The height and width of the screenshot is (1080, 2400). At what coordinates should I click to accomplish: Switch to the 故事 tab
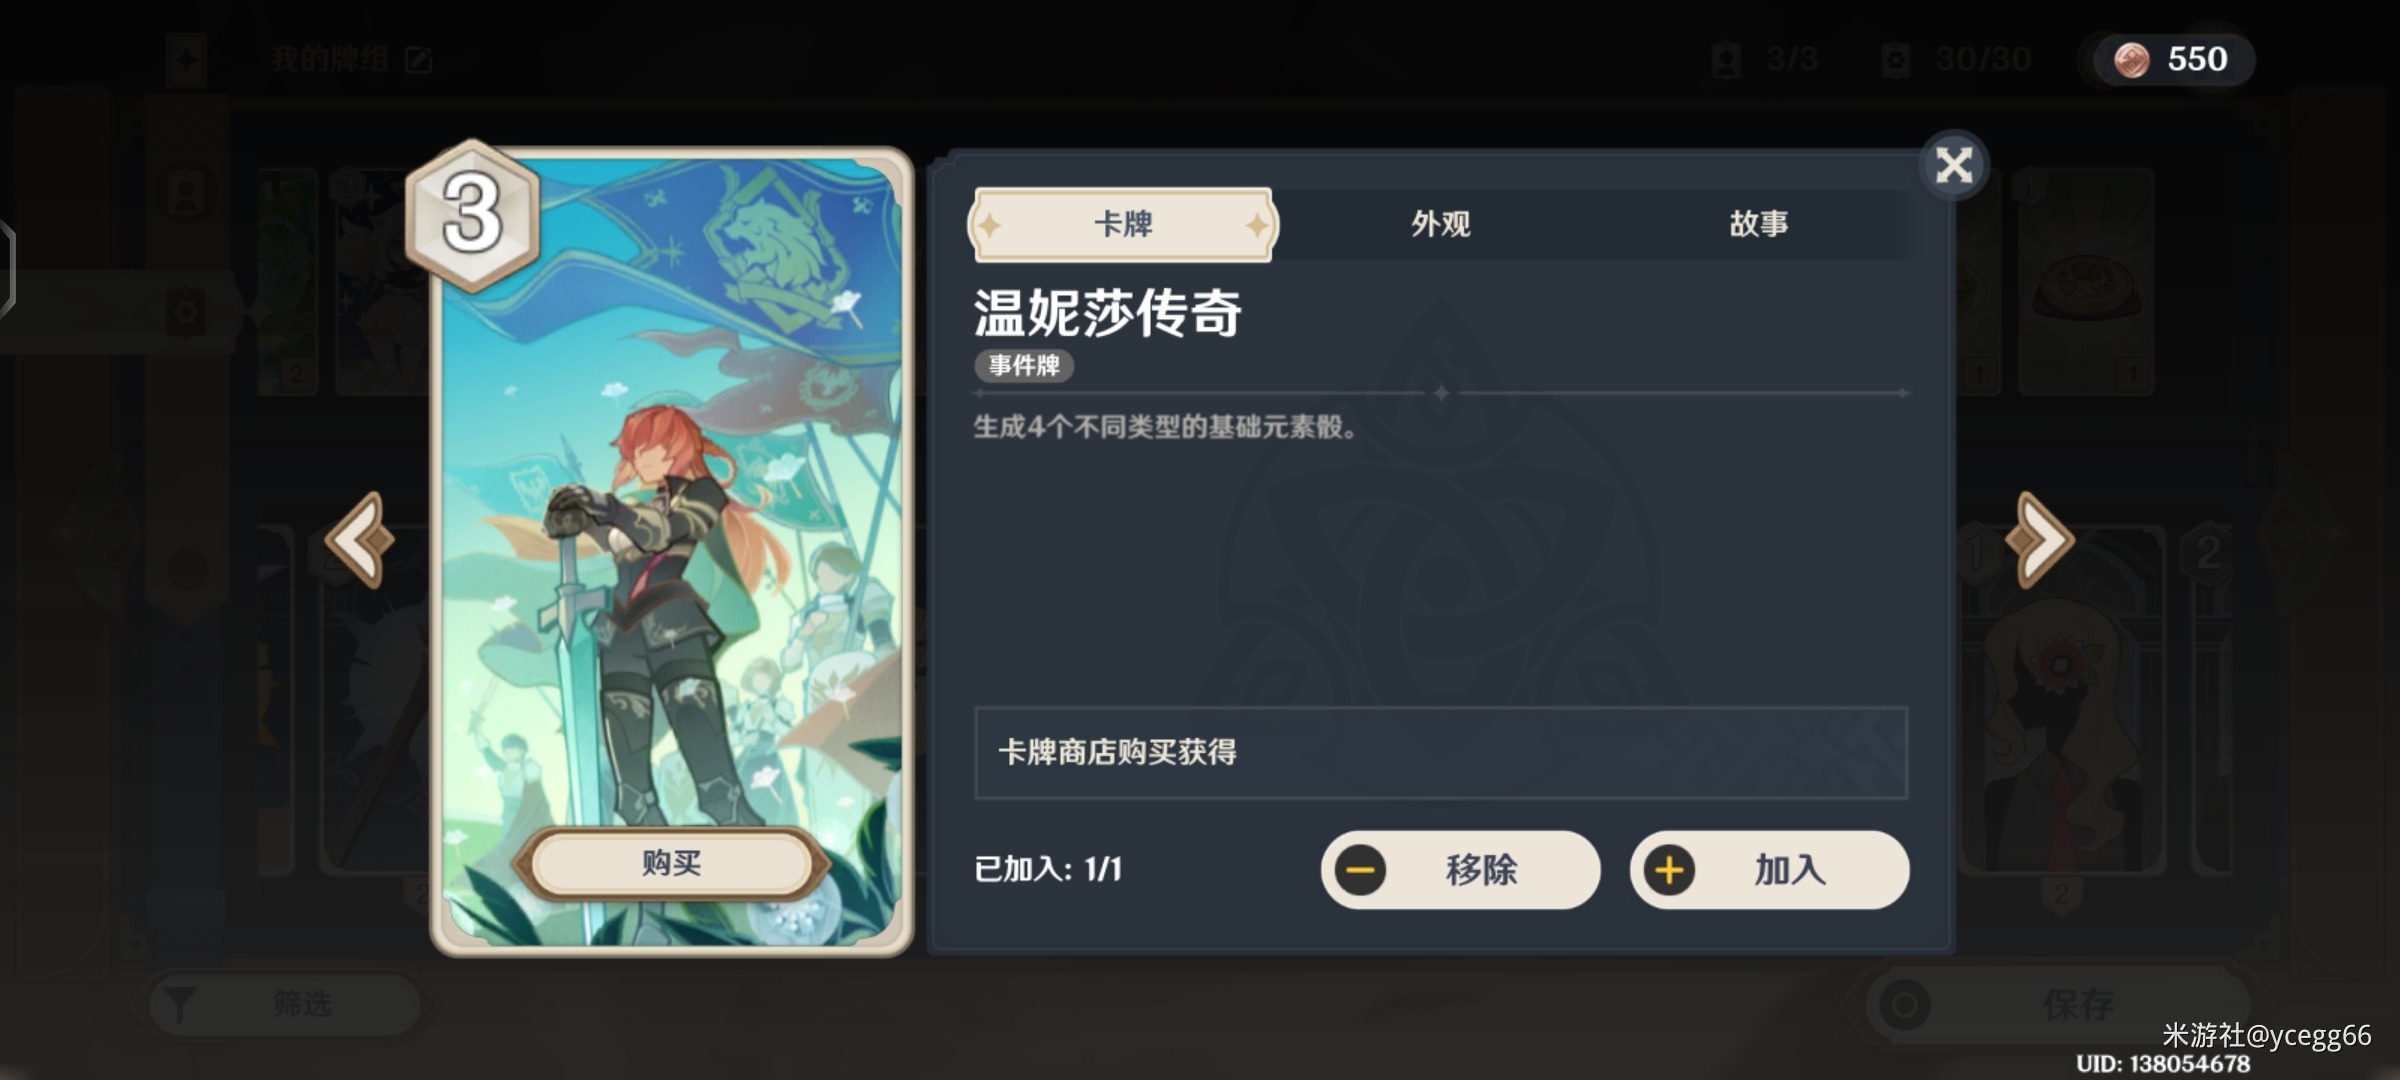[x=1759, y=224]
